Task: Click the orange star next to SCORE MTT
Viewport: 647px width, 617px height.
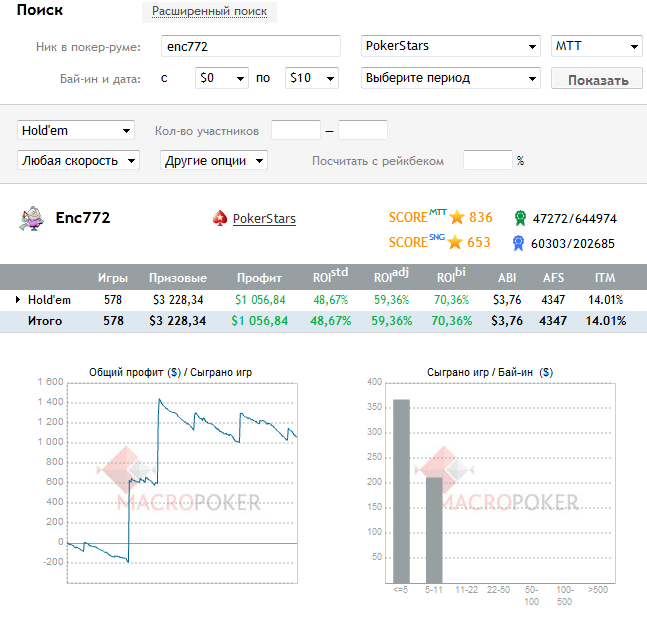Action: click(457, 217)
